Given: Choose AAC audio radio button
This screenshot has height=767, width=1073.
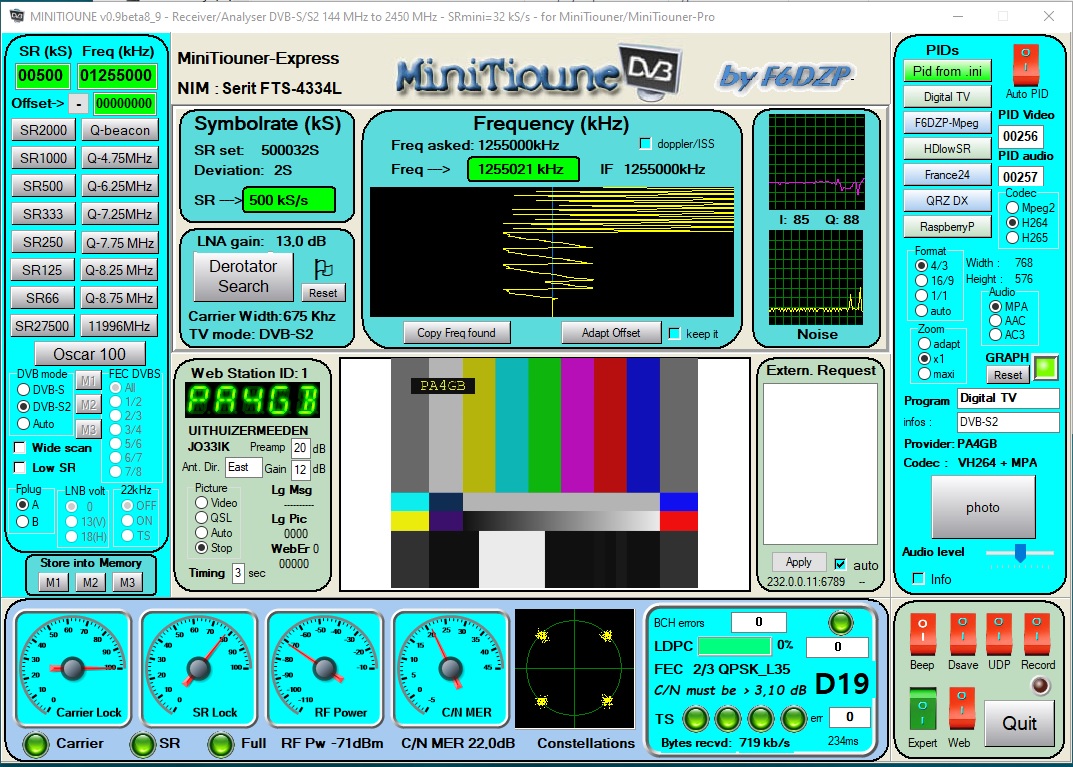Looking at the screenshot, I should coord(996,320).
